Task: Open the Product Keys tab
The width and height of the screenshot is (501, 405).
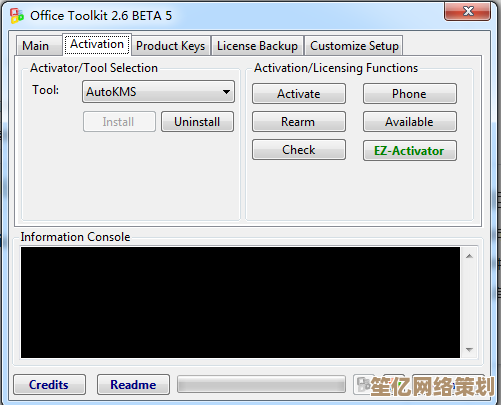Action: pos(170,46)
